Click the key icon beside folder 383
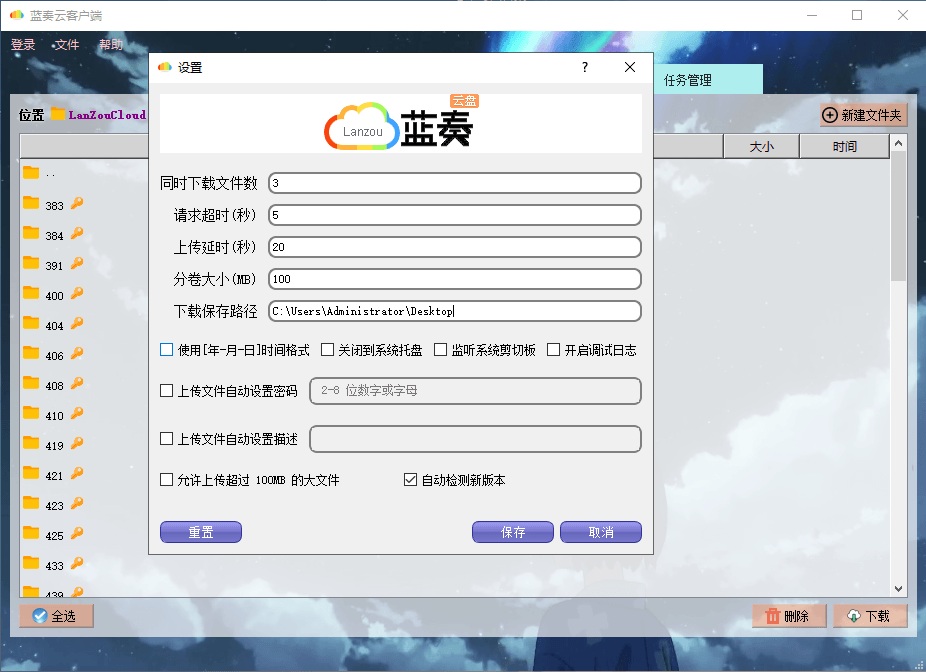Image resolution: width=926 pixels, height=672 pixels. point(77,203)
